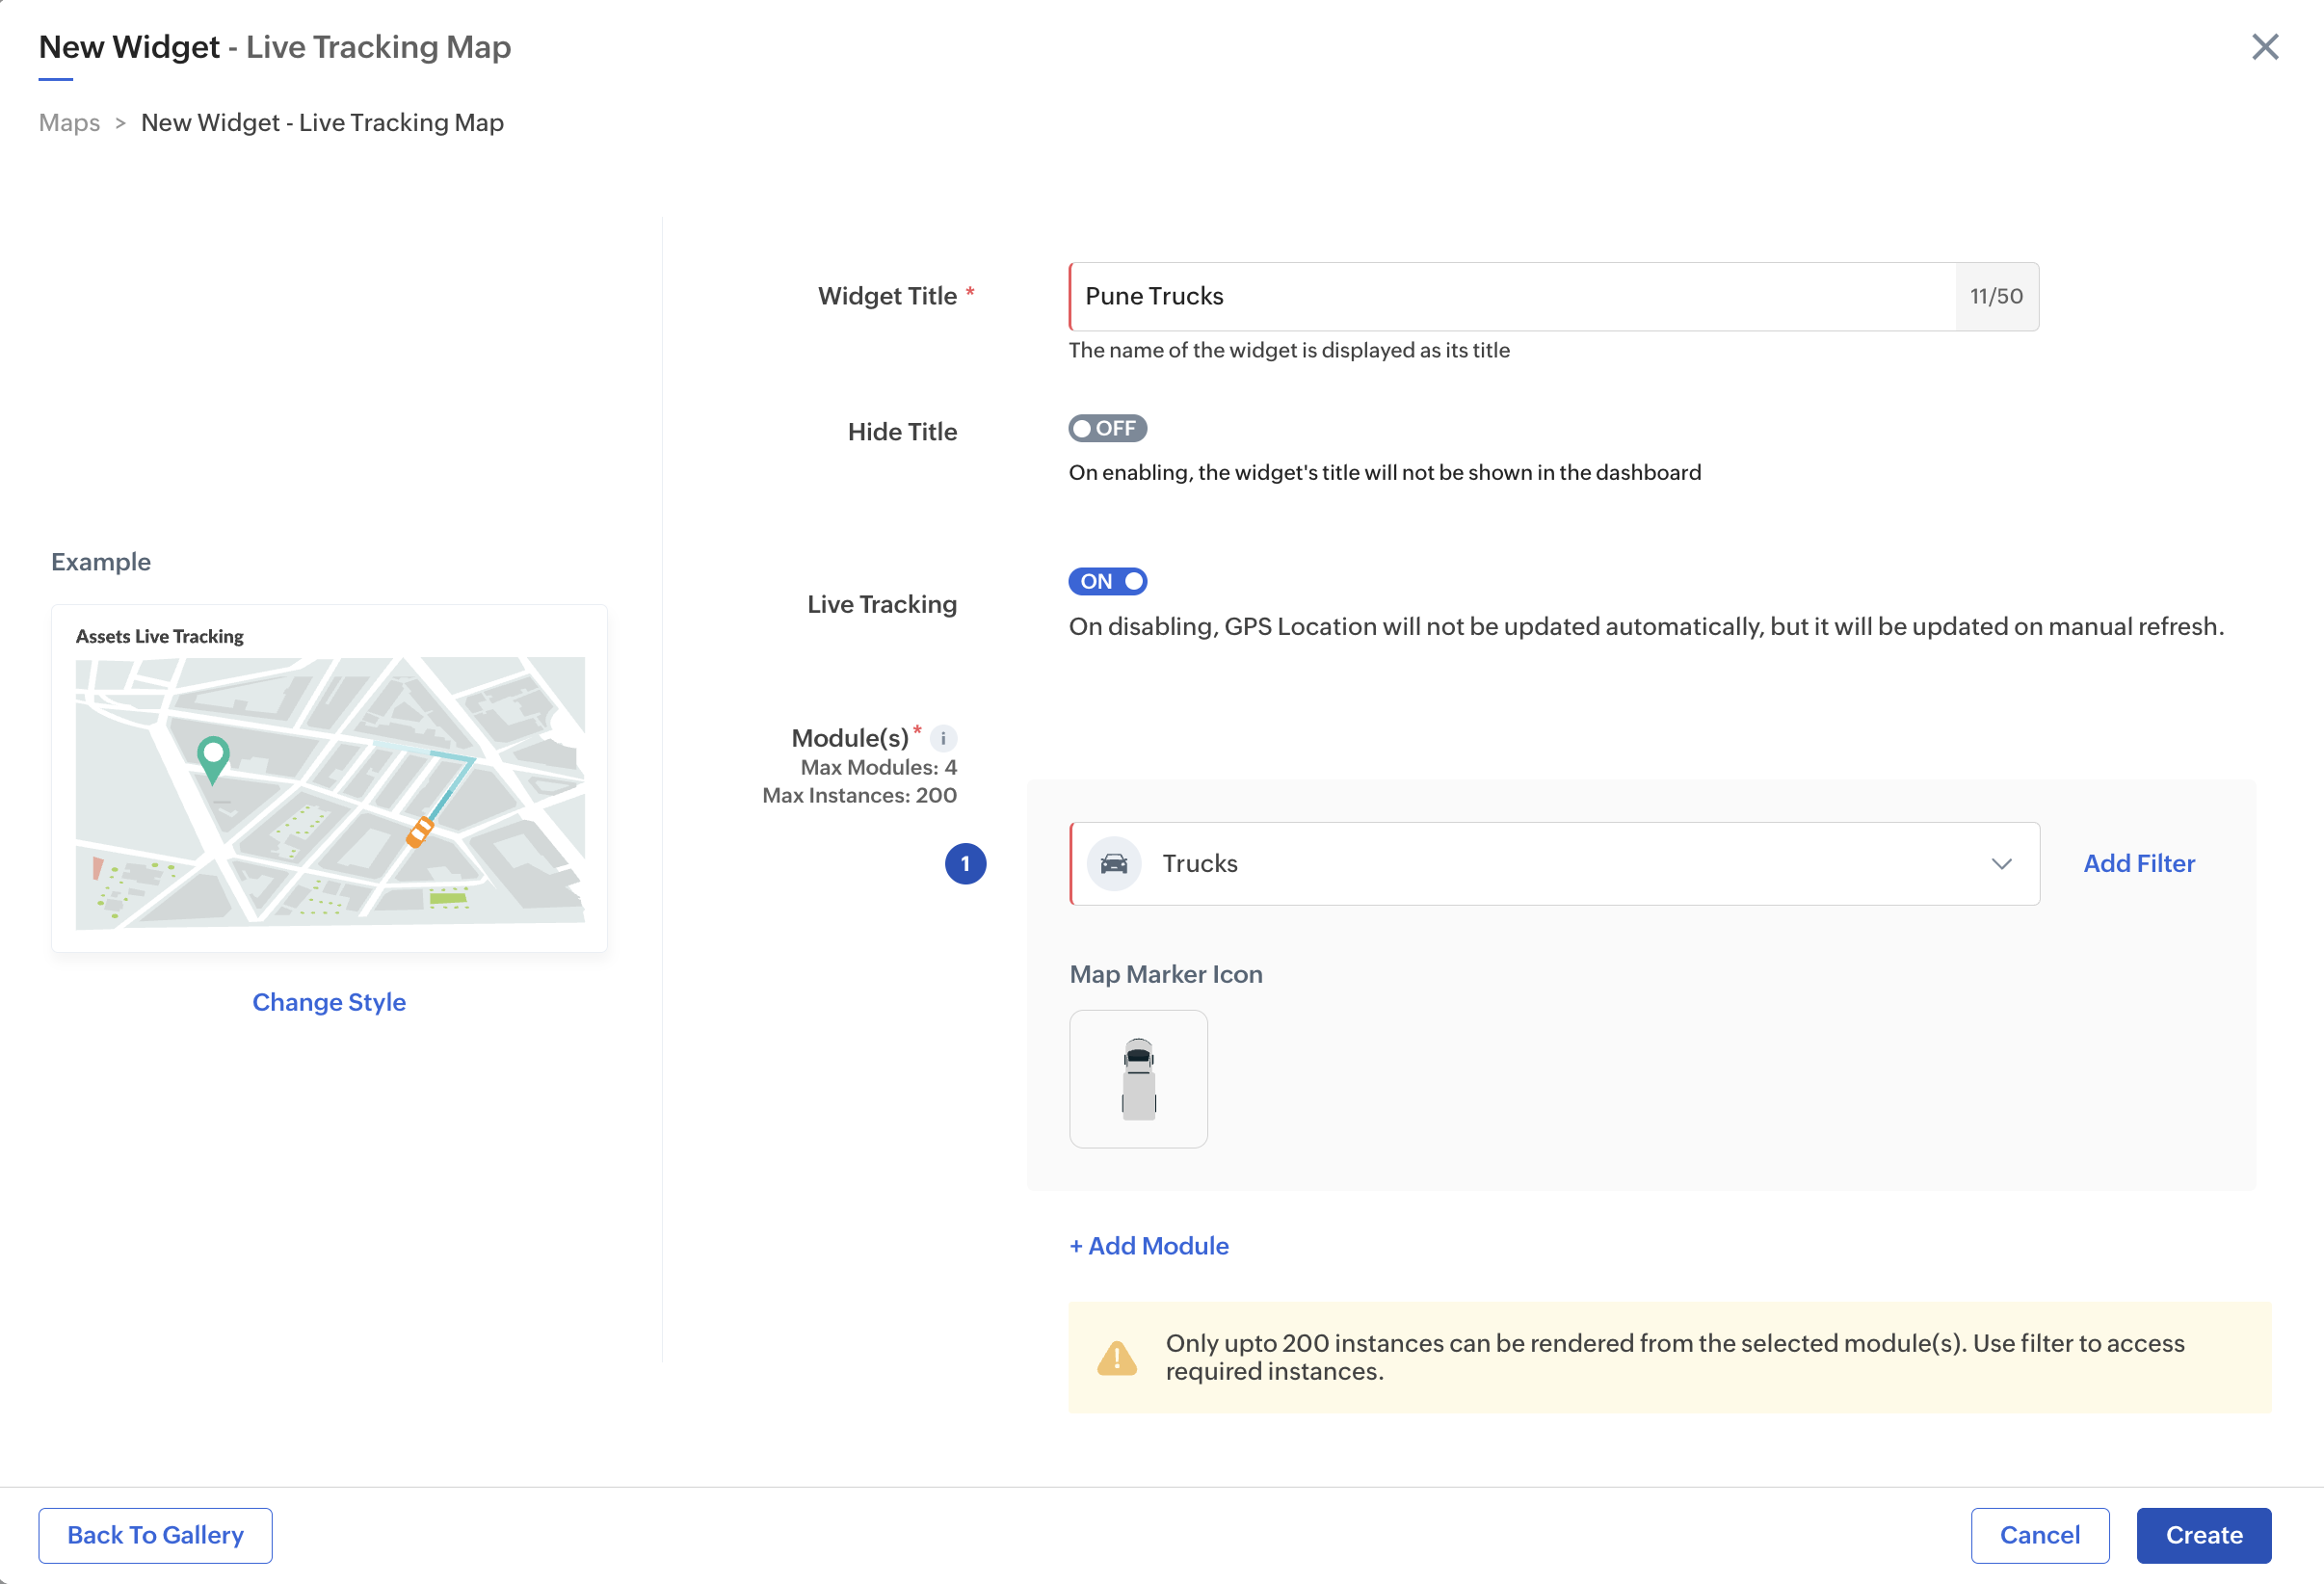Enable the Hide Title toggle
This screenshot has height=1584, width=2324.
[1107, 428]
